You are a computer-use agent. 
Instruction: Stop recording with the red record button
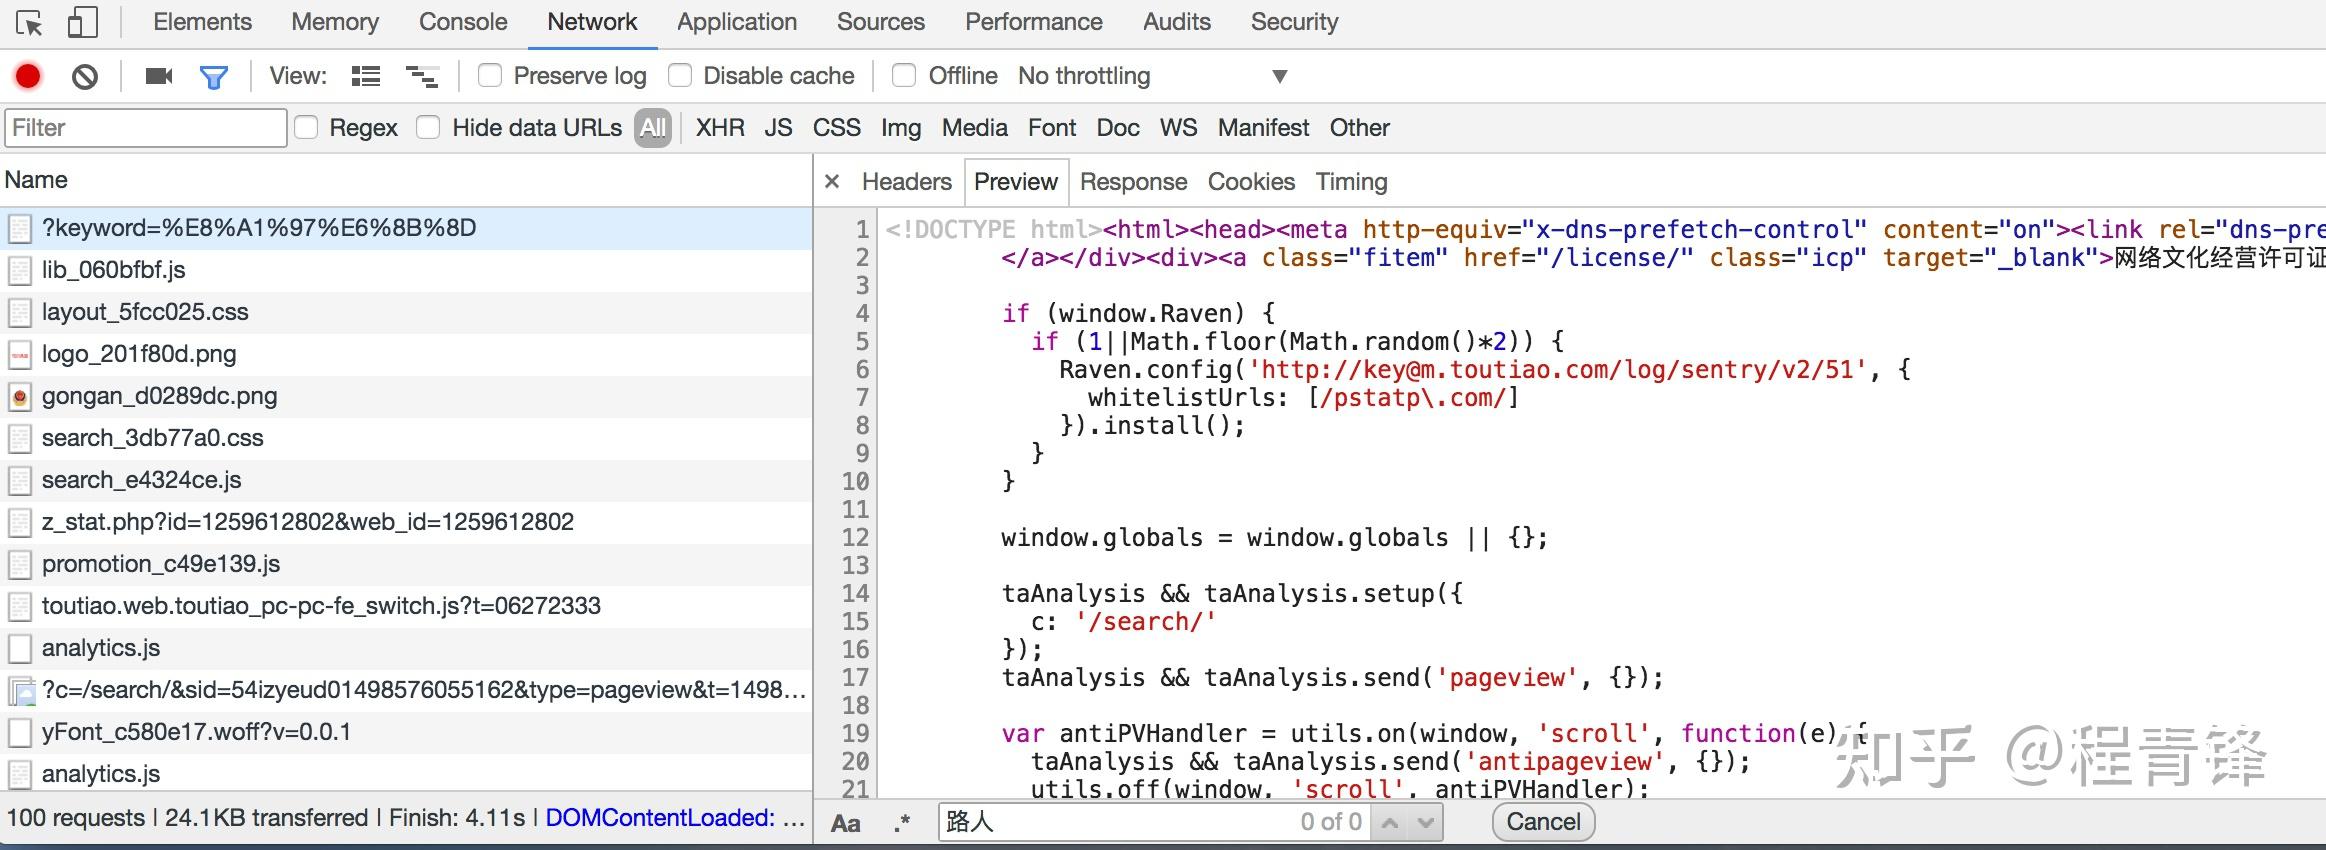(28, 76)
